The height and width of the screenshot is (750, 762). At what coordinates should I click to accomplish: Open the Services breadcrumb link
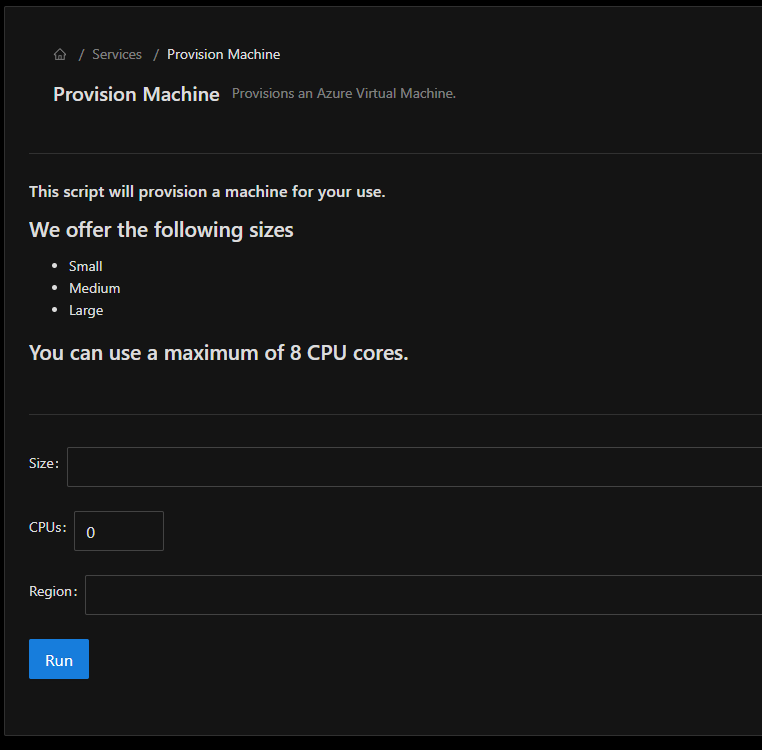coord(117,55)
